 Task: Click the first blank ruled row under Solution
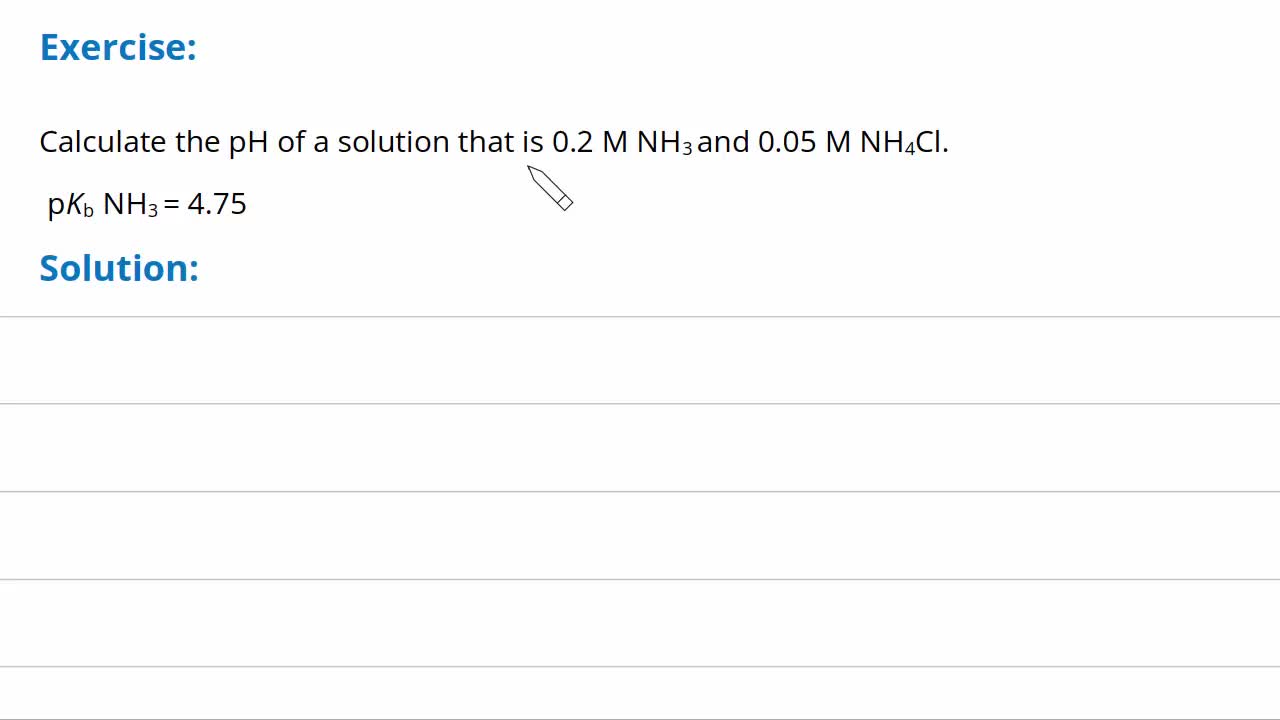tap(640, 361)
